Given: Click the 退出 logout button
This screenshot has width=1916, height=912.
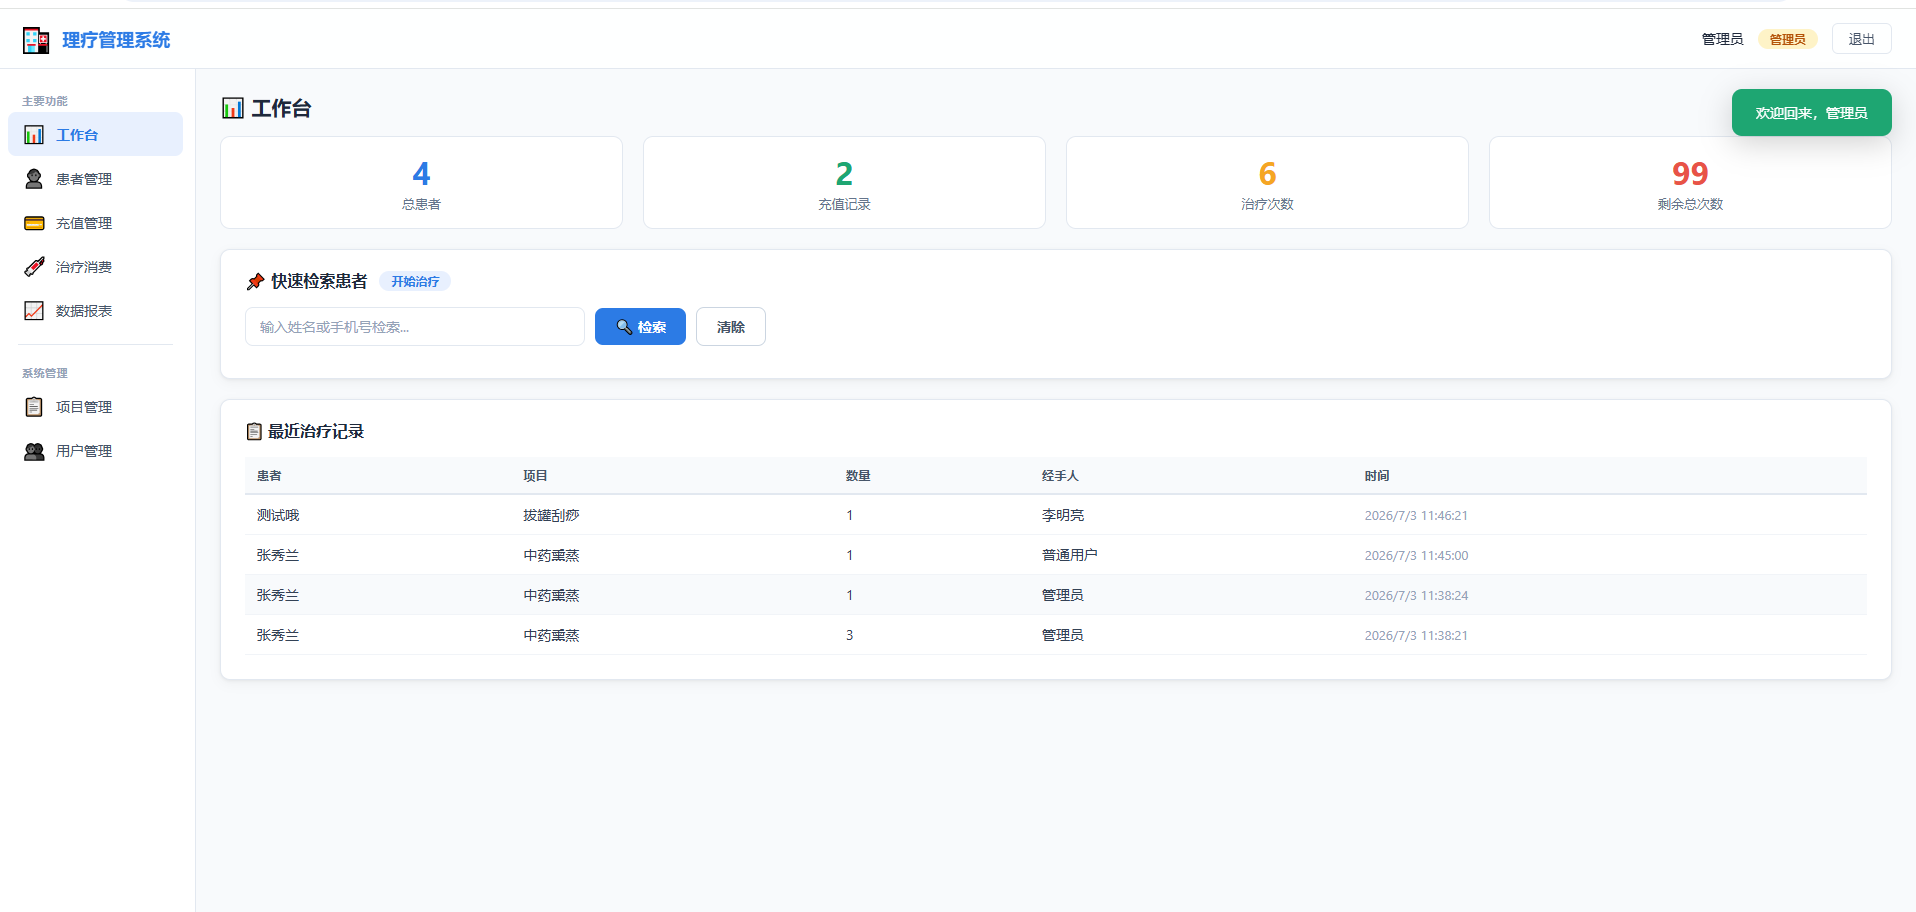Looking at the screenshot, I should (1861, 39).
